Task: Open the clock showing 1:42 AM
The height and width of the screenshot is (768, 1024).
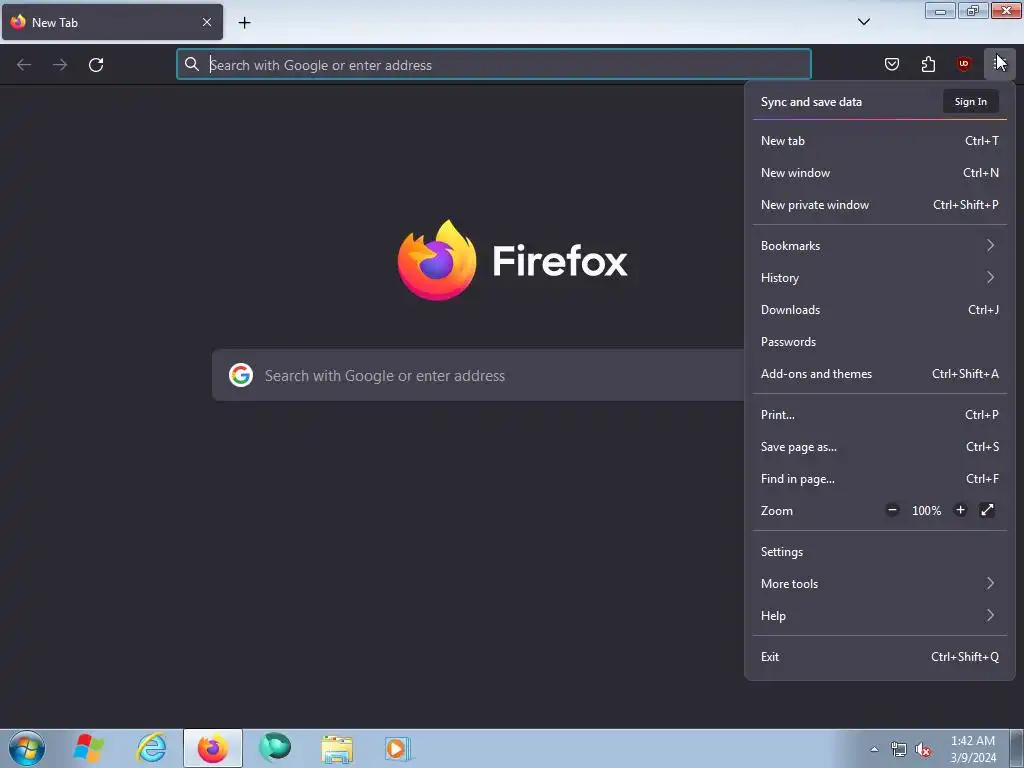Action: [972, 749]
